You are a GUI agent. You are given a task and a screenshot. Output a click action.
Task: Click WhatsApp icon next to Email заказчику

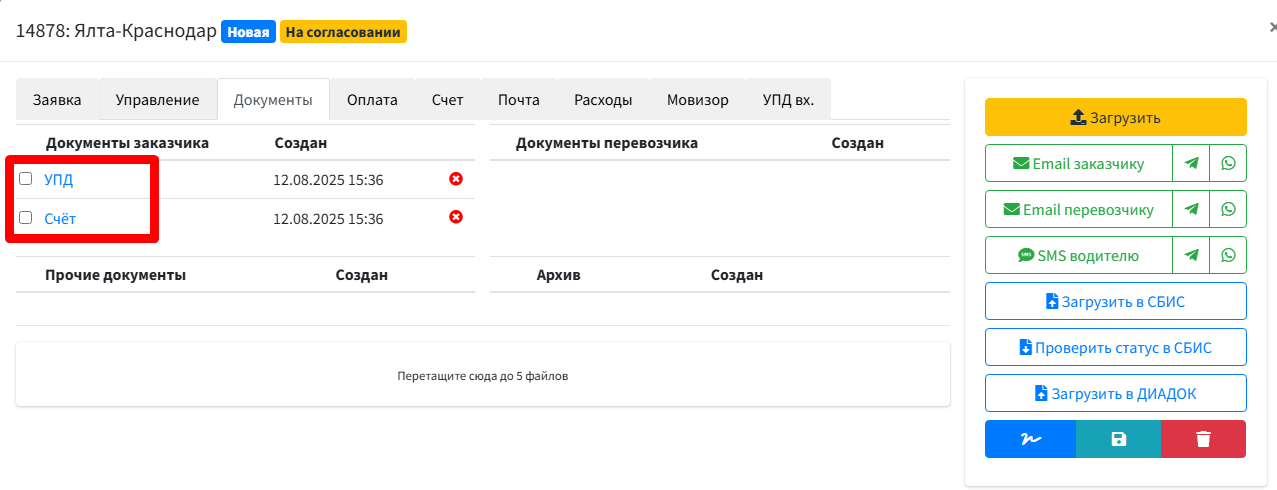point(1228,163)
